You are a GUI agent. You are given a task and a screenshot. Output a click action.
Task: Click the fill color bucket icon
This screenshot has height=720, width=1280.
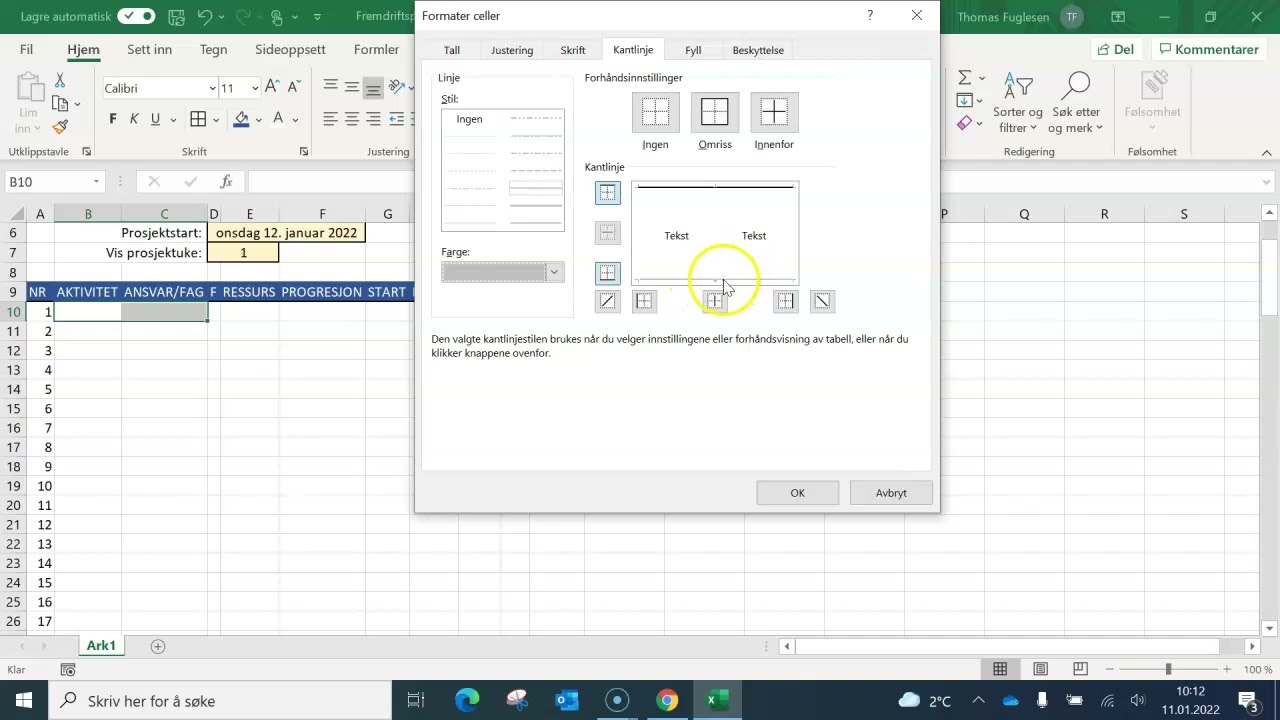point(241,120)
